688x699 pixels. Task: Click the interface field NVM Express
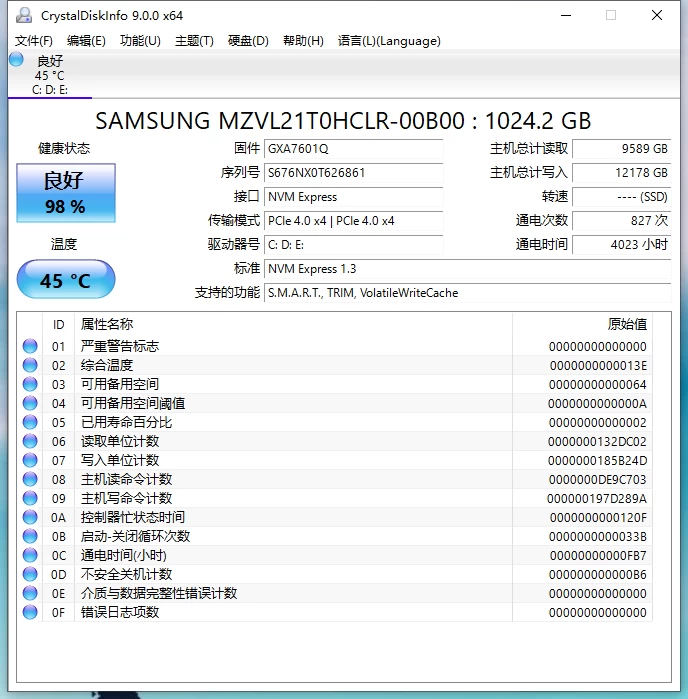[x=354, y=197]
